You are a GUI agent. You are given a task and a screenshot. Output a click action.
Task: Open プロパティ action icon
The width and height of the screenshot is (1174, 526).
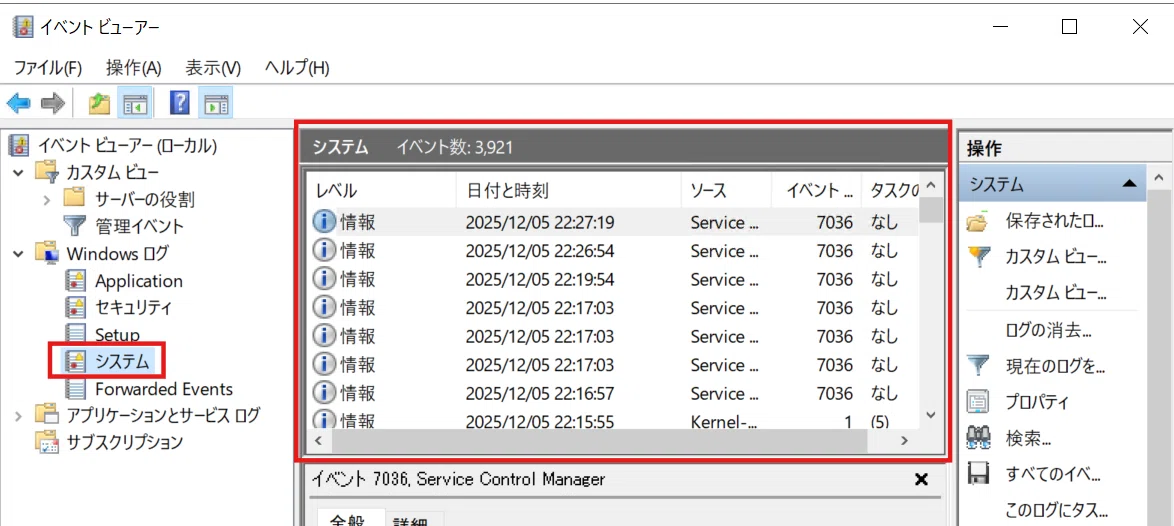[979, 402]
